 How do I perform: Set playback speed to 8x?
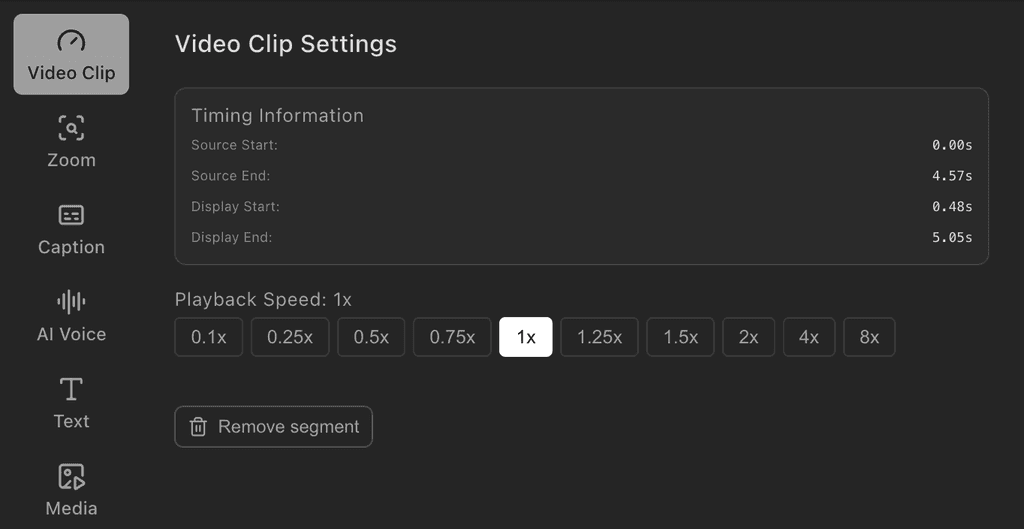(x=870, y=337)
